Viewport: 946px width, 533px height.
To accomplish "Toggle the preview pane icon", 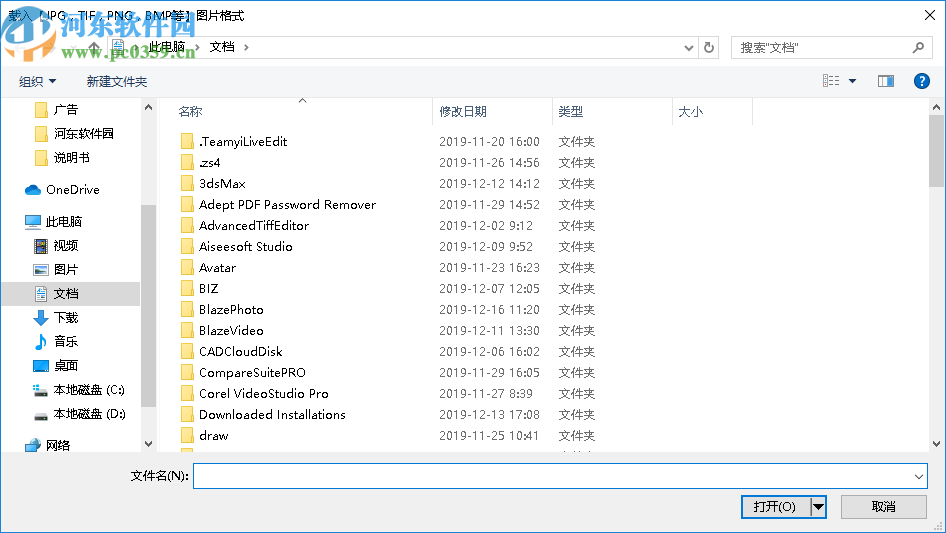I will pyautogui.click(x=886, y=81).
